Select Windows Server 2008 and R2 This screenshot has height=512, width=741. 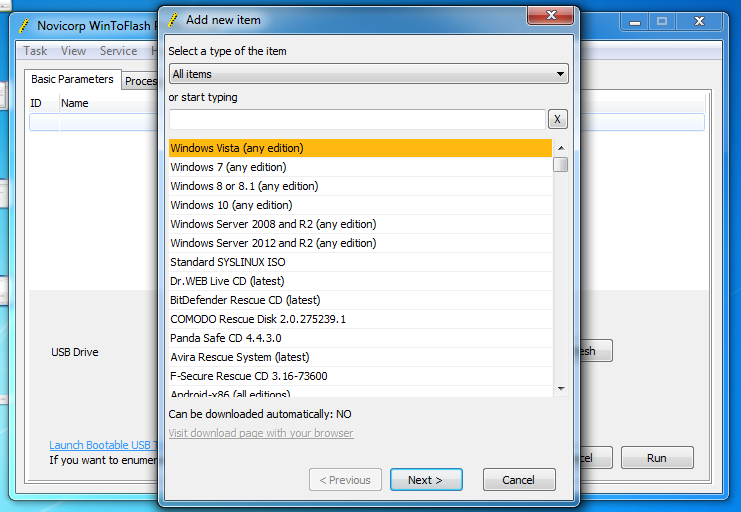(360, 224)
